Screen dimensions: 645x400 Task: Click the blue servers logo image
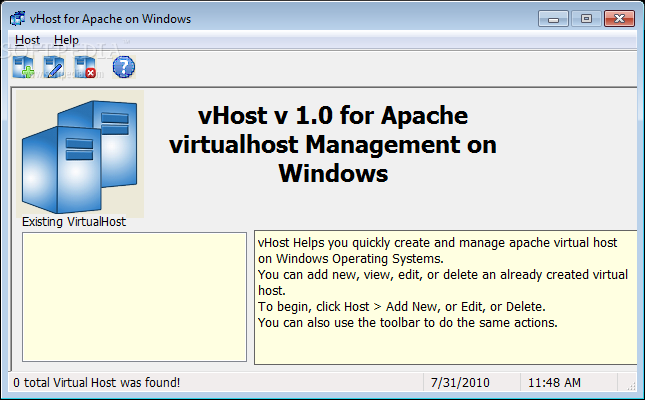(x=80, y=154)
